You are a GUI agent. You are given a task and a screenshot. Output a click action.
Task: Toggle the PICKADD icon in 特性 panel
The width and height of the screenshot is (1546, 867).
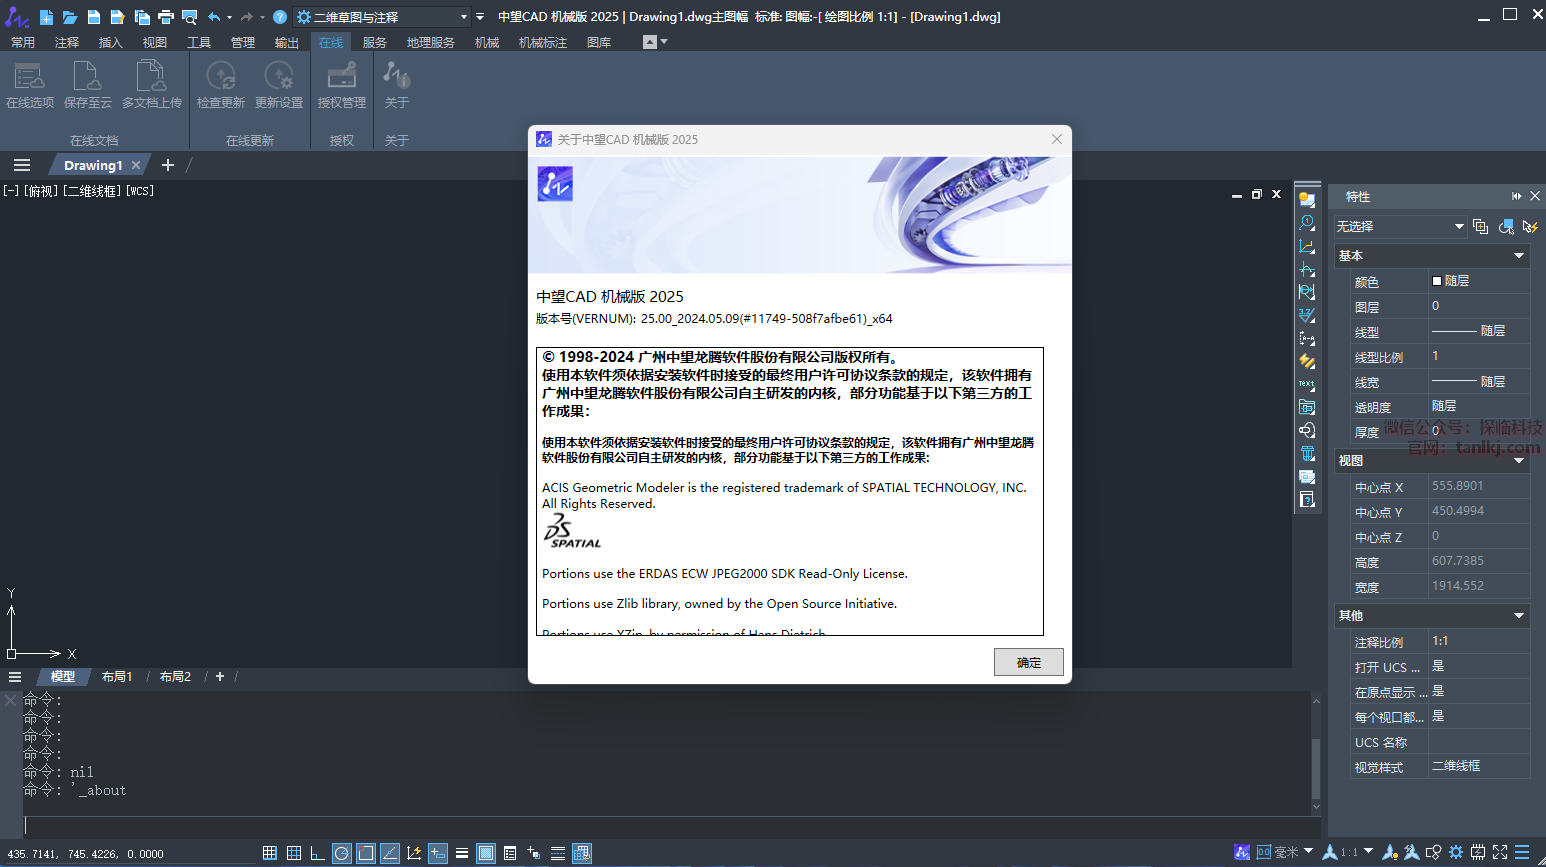(1481, 227)
